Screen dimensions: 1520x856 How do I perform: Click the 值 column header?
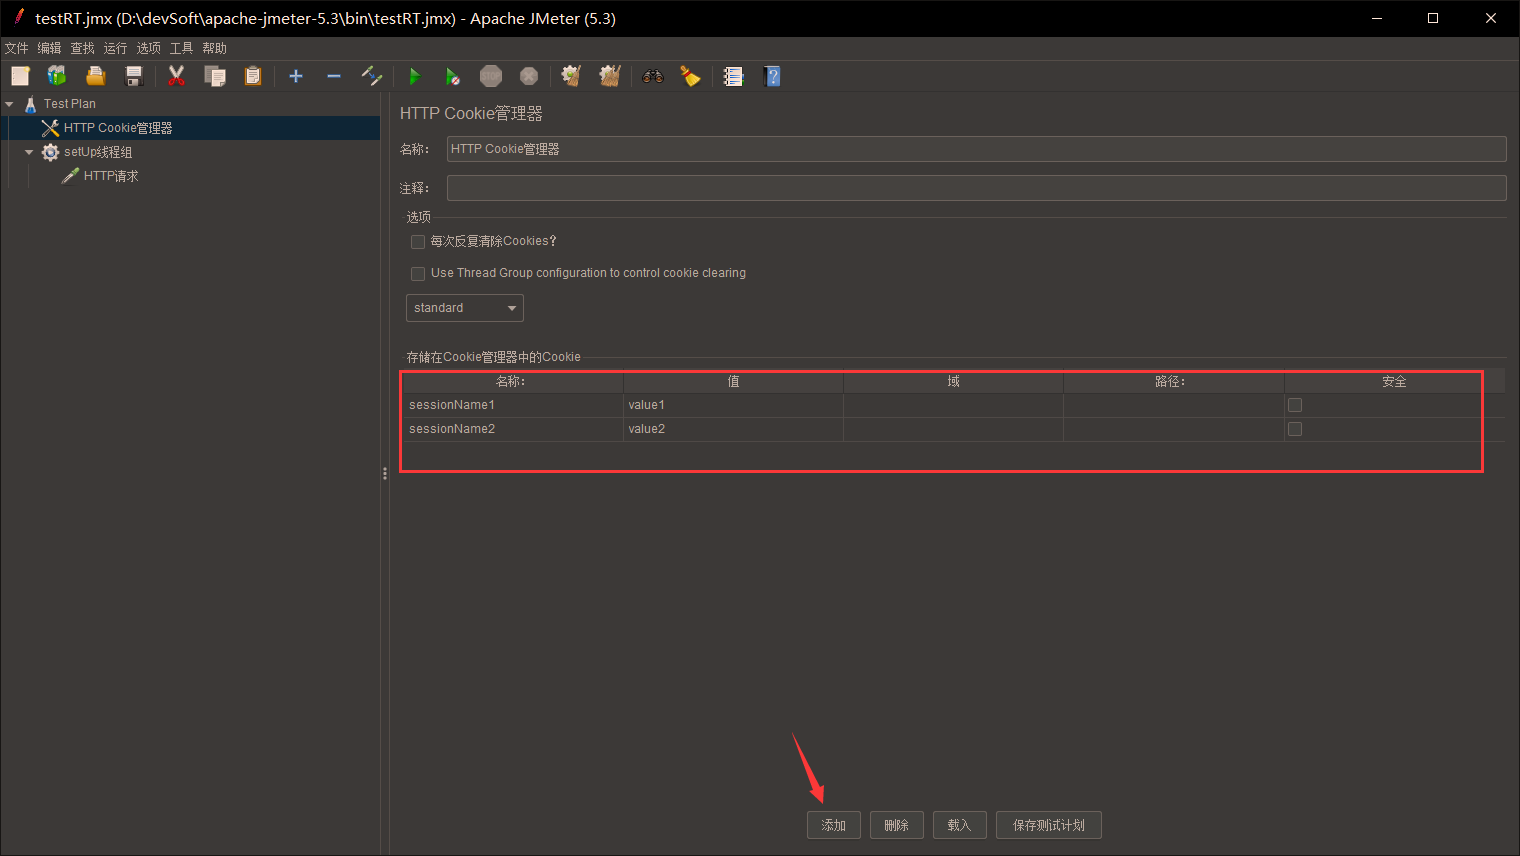coord(733,381)
